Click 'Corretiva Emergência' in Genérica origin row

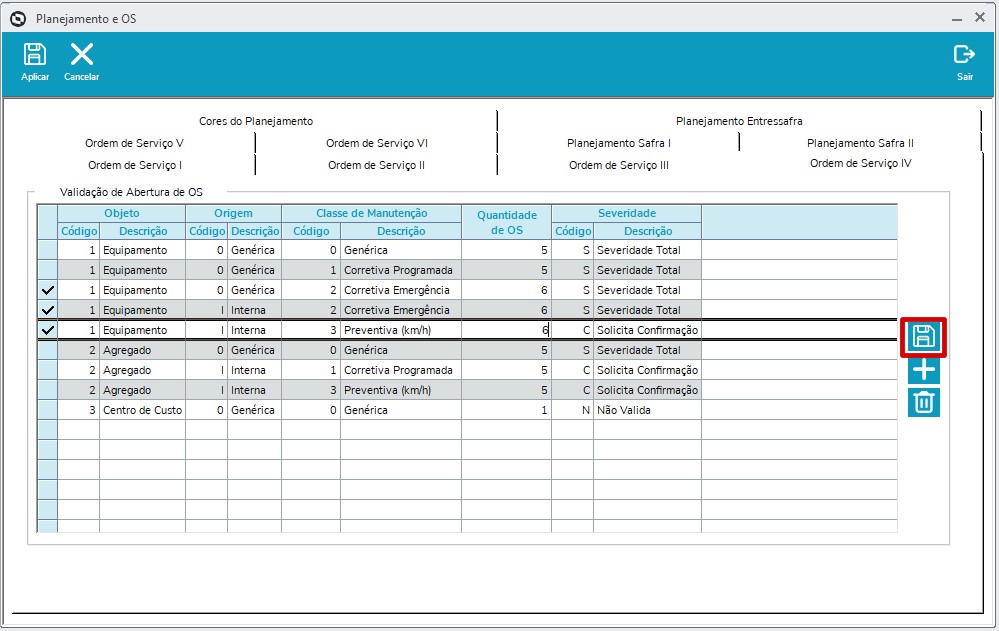click(401, 290)
